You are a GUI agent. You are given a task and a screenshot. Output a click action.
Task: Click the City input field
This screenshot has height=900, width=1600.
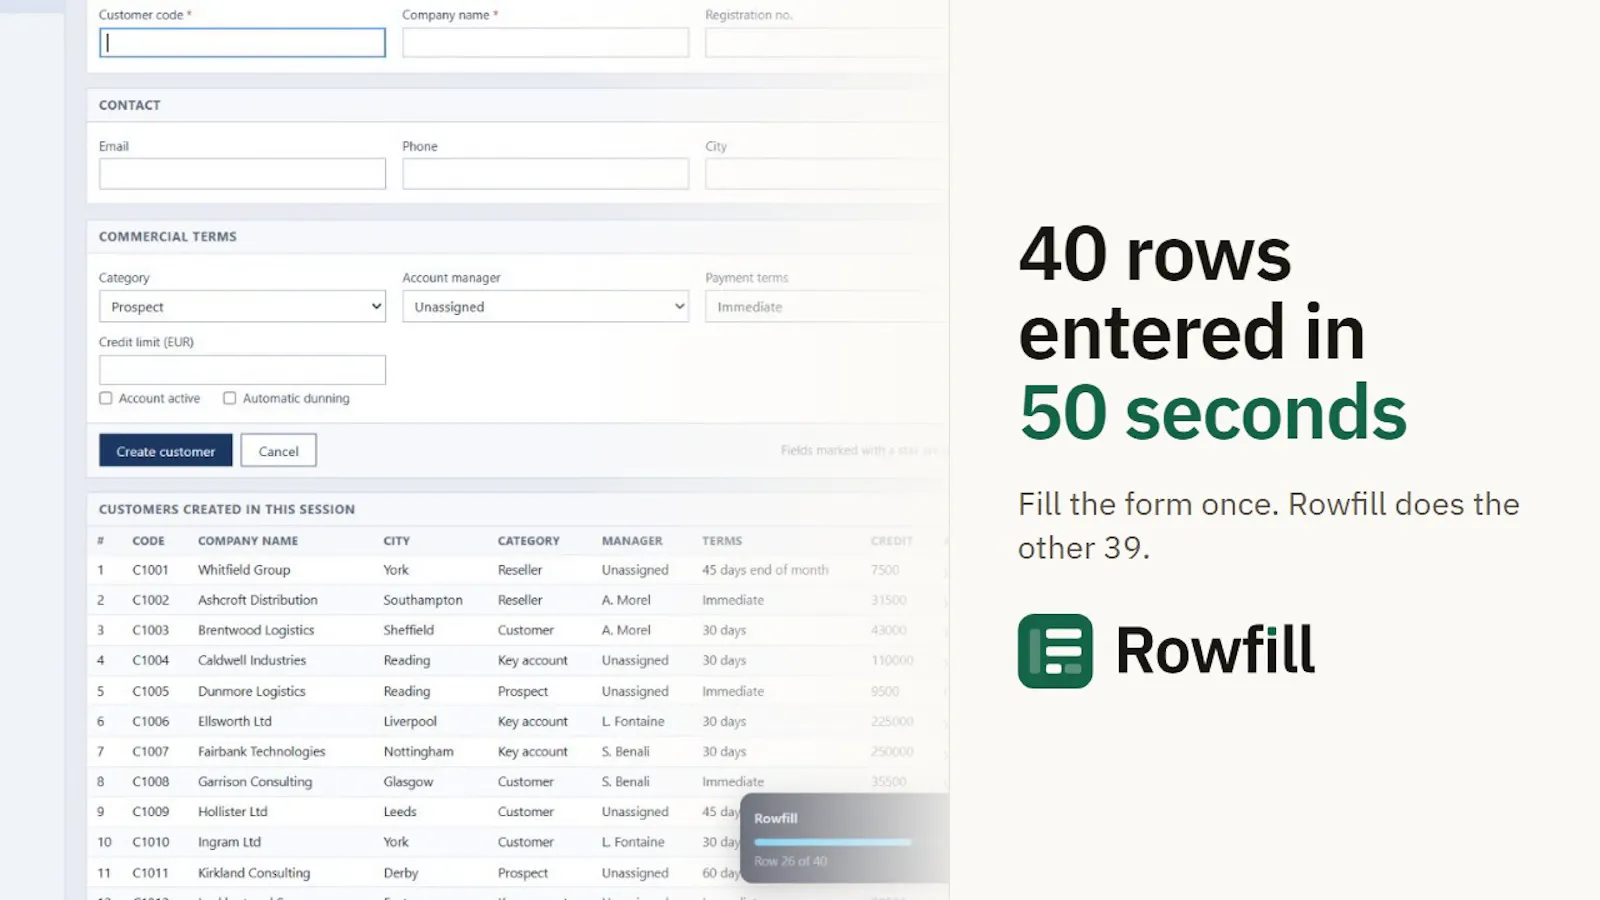(826, 174)
